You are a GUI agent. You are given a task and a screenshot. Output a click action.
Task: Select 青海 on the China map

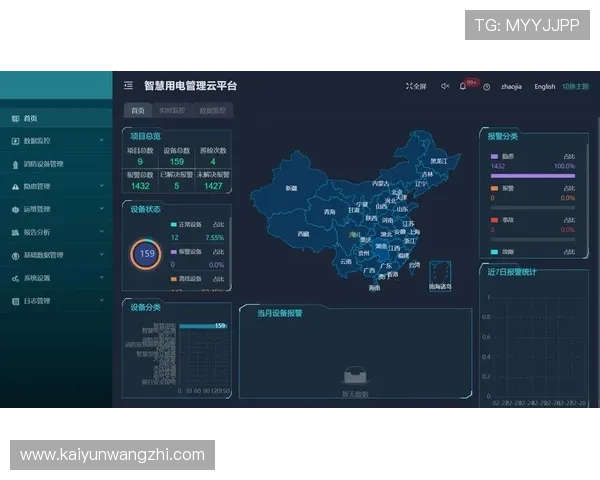pyautogui.click(x=329, y=212)
